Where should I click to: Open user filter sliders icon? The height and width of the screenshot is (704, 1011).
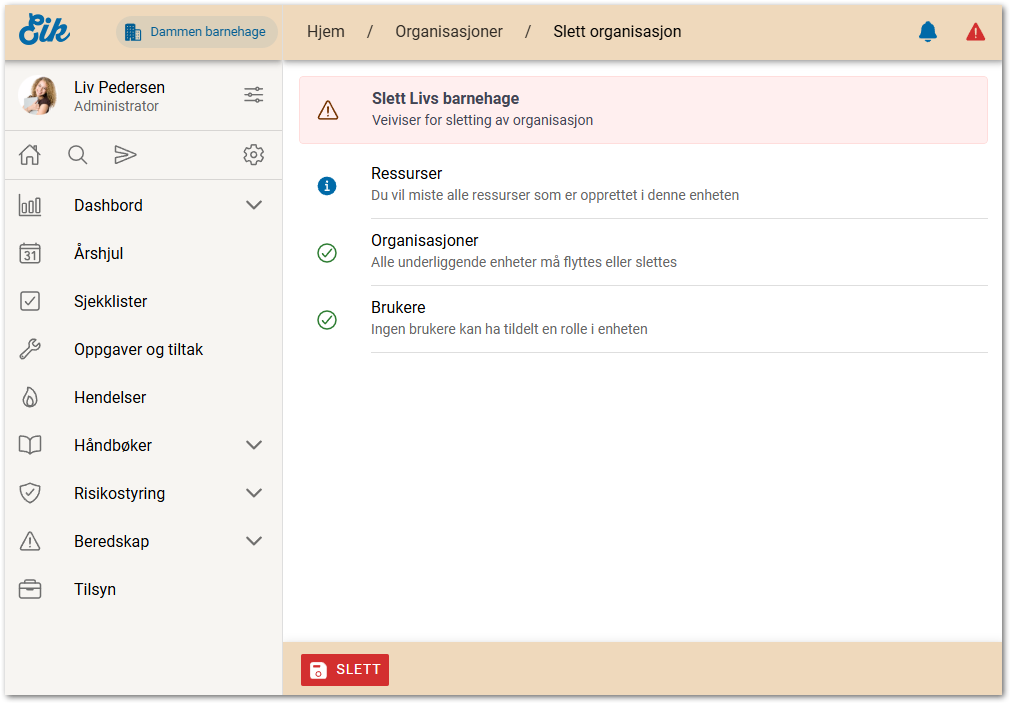[254, 95]
